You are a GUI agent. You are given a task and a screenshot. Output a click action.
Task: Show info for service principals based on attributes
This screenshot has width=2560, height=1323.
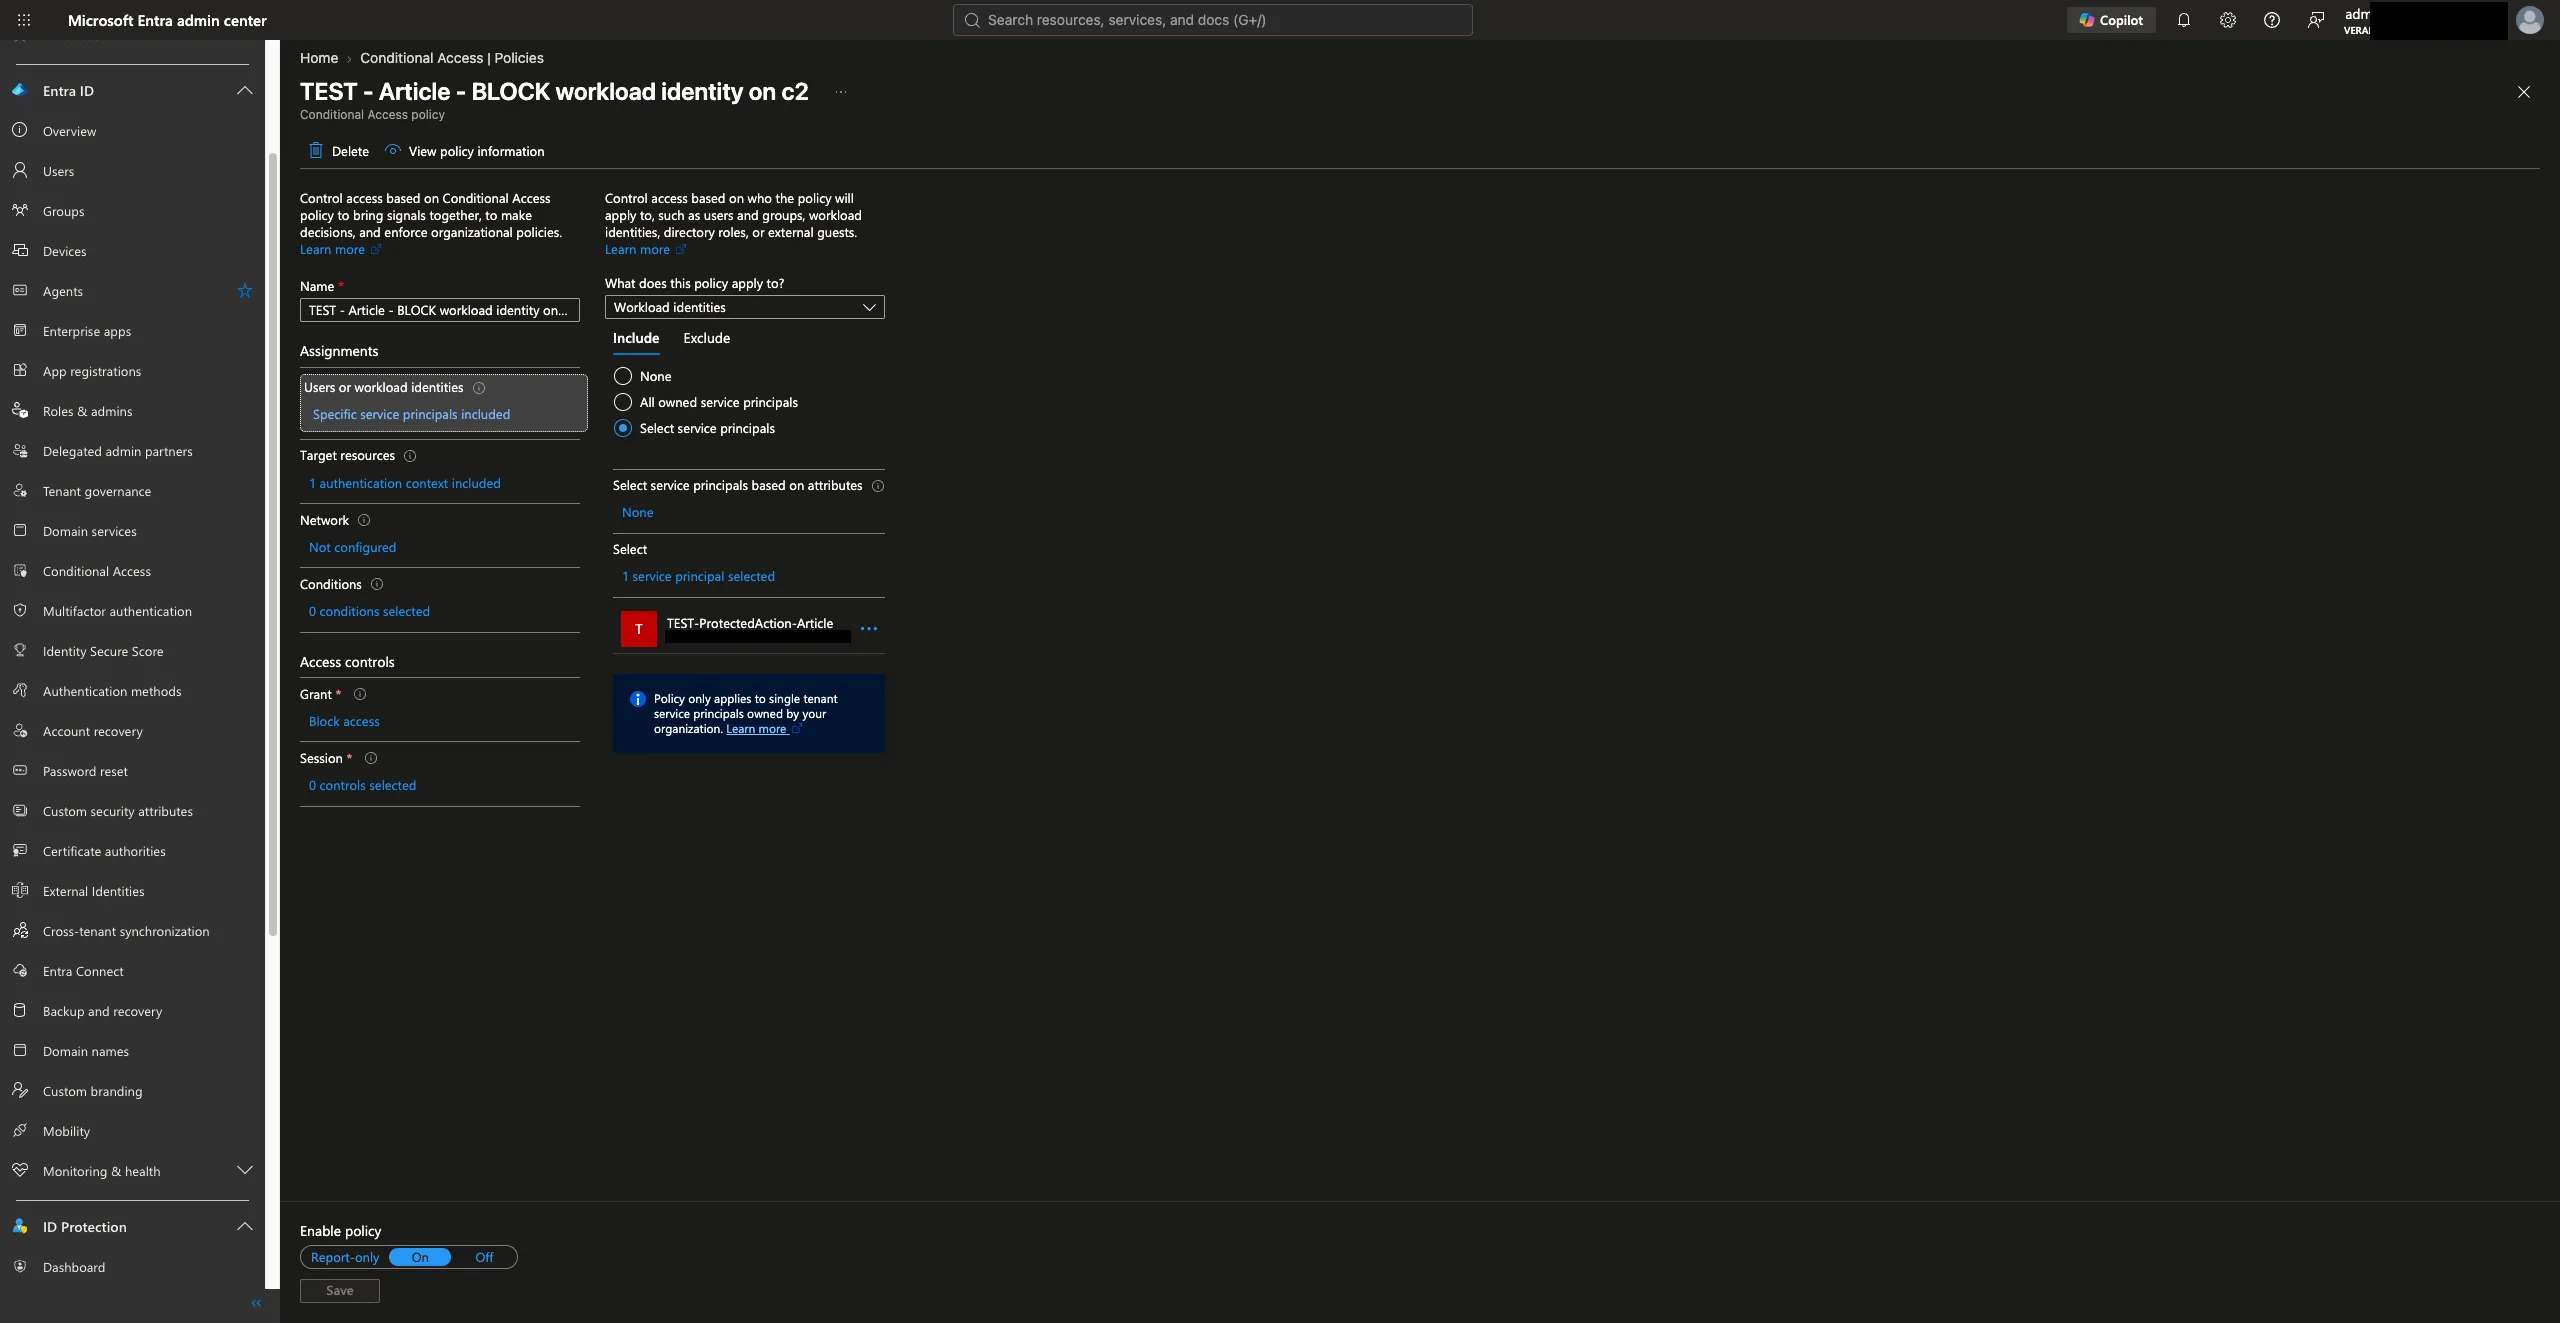[878, 486]
